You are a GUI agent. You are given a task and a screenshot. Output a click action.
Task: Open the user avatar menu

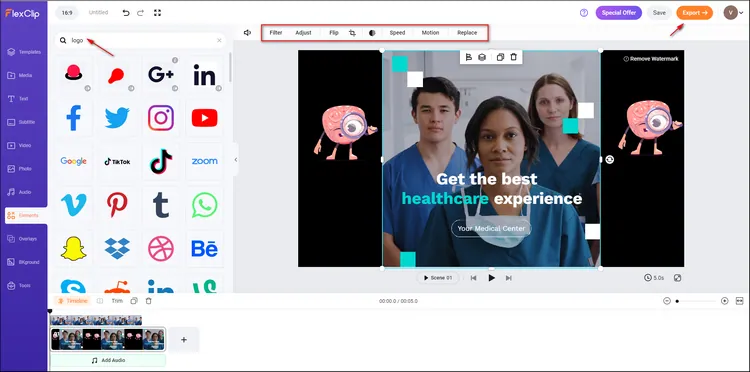[730, 13]
